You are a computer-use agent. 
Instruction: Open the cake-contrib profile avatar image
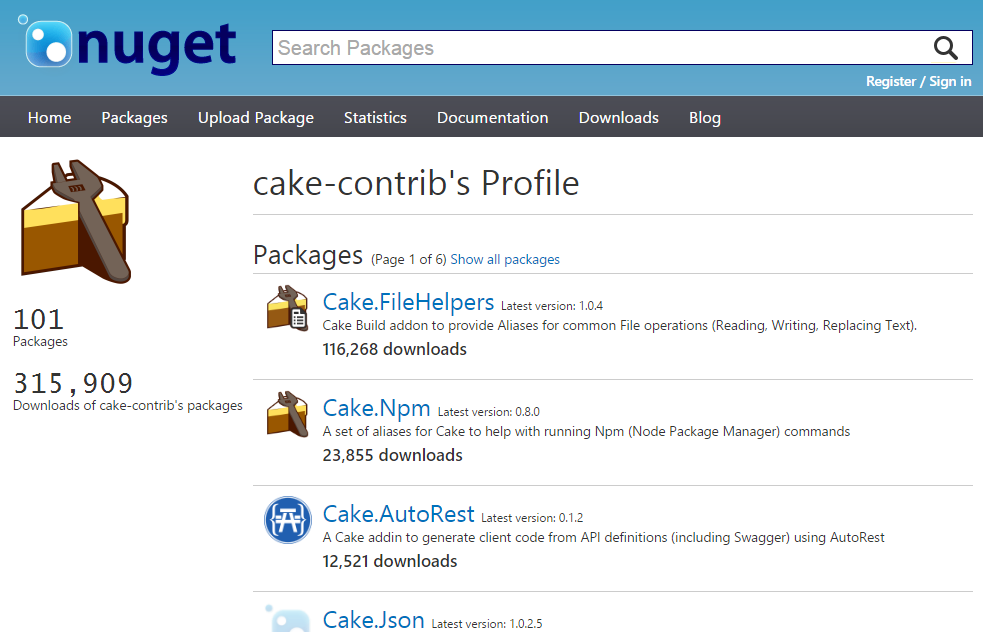[76, 221]
